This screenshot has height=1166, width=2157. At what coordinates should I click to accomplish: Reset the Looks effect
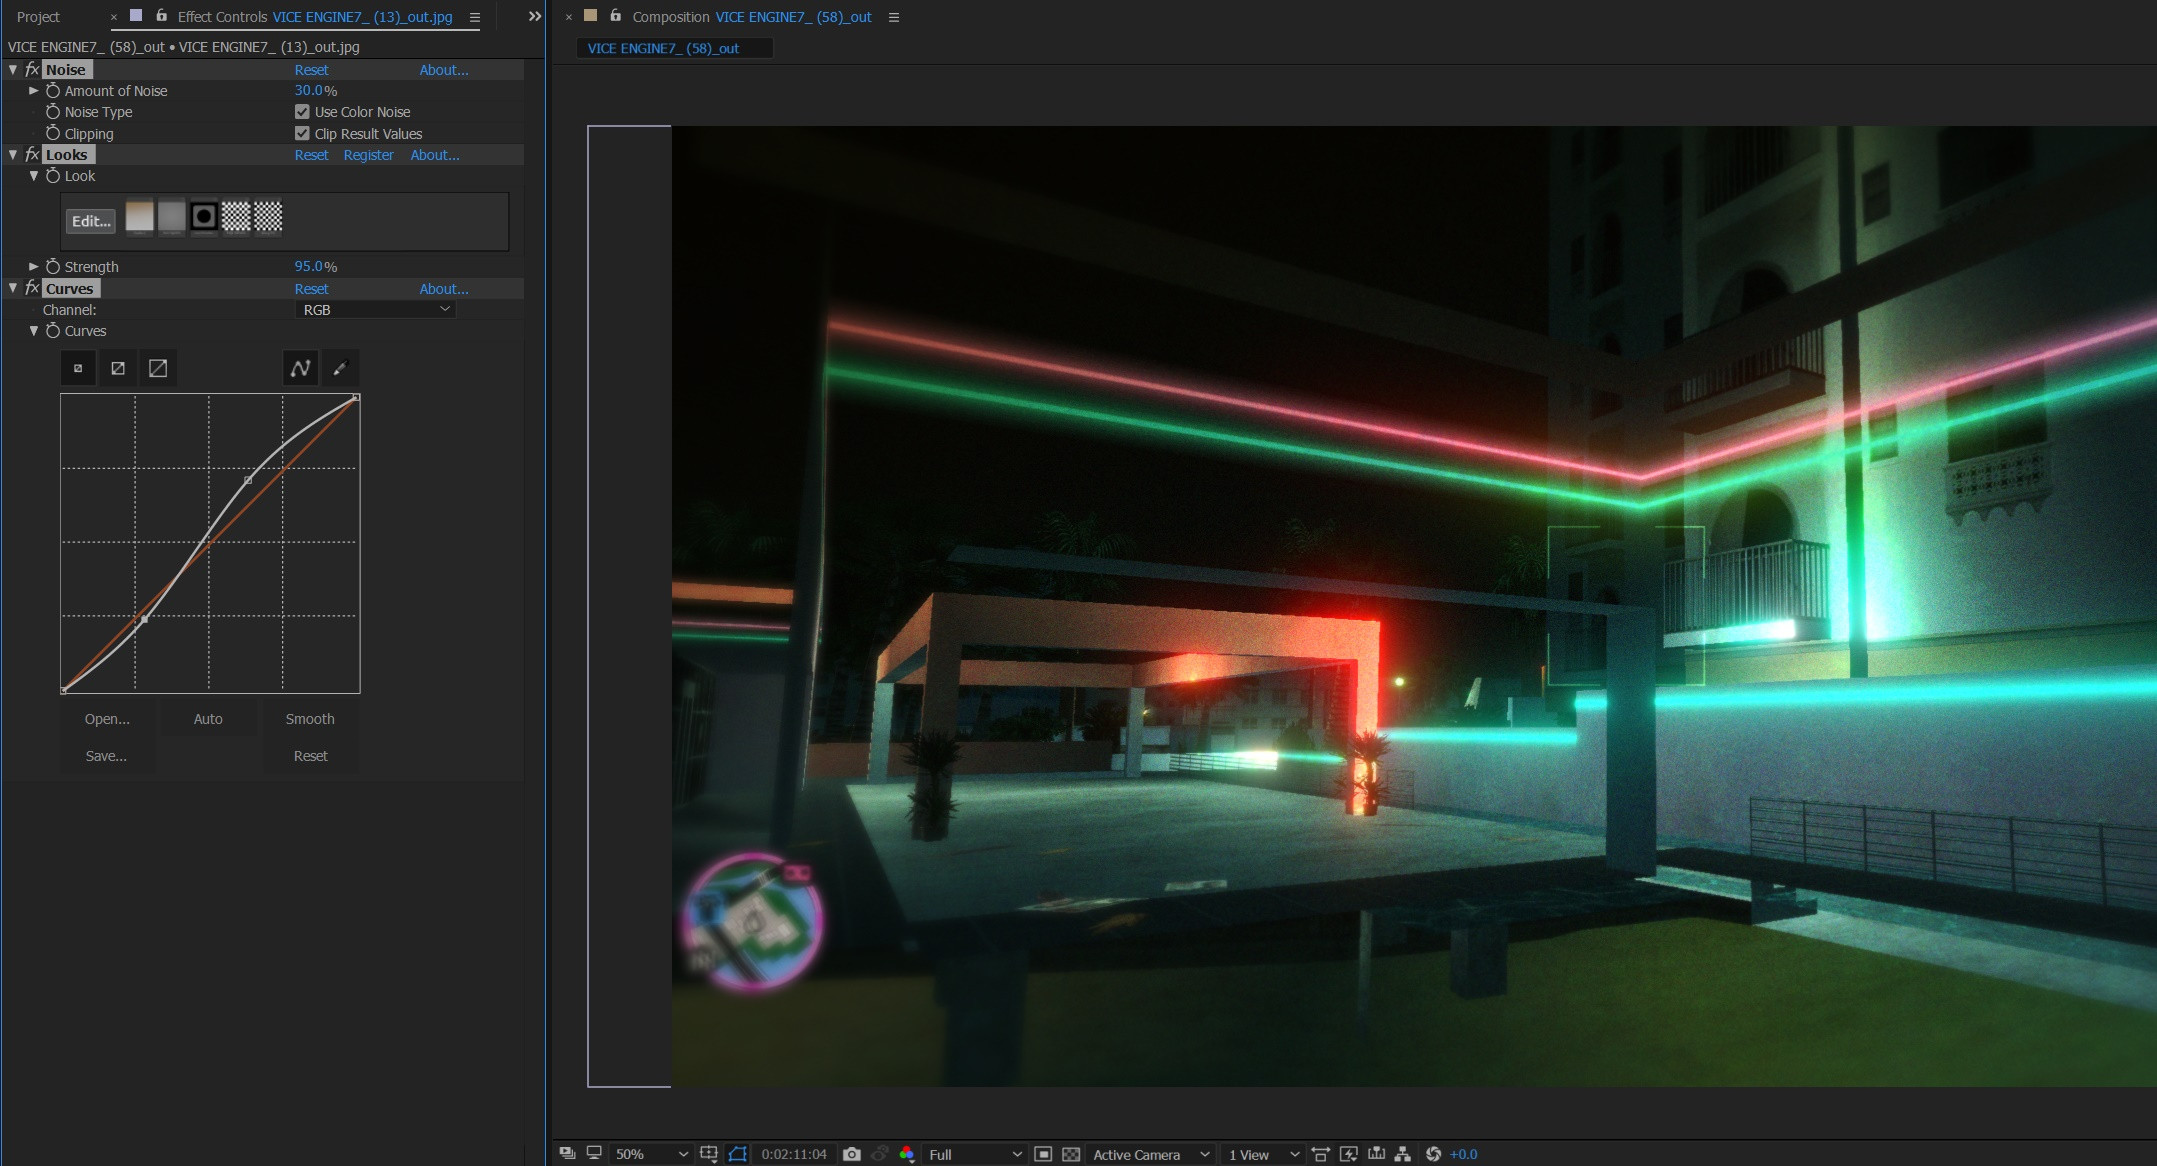tap(311, 155)
